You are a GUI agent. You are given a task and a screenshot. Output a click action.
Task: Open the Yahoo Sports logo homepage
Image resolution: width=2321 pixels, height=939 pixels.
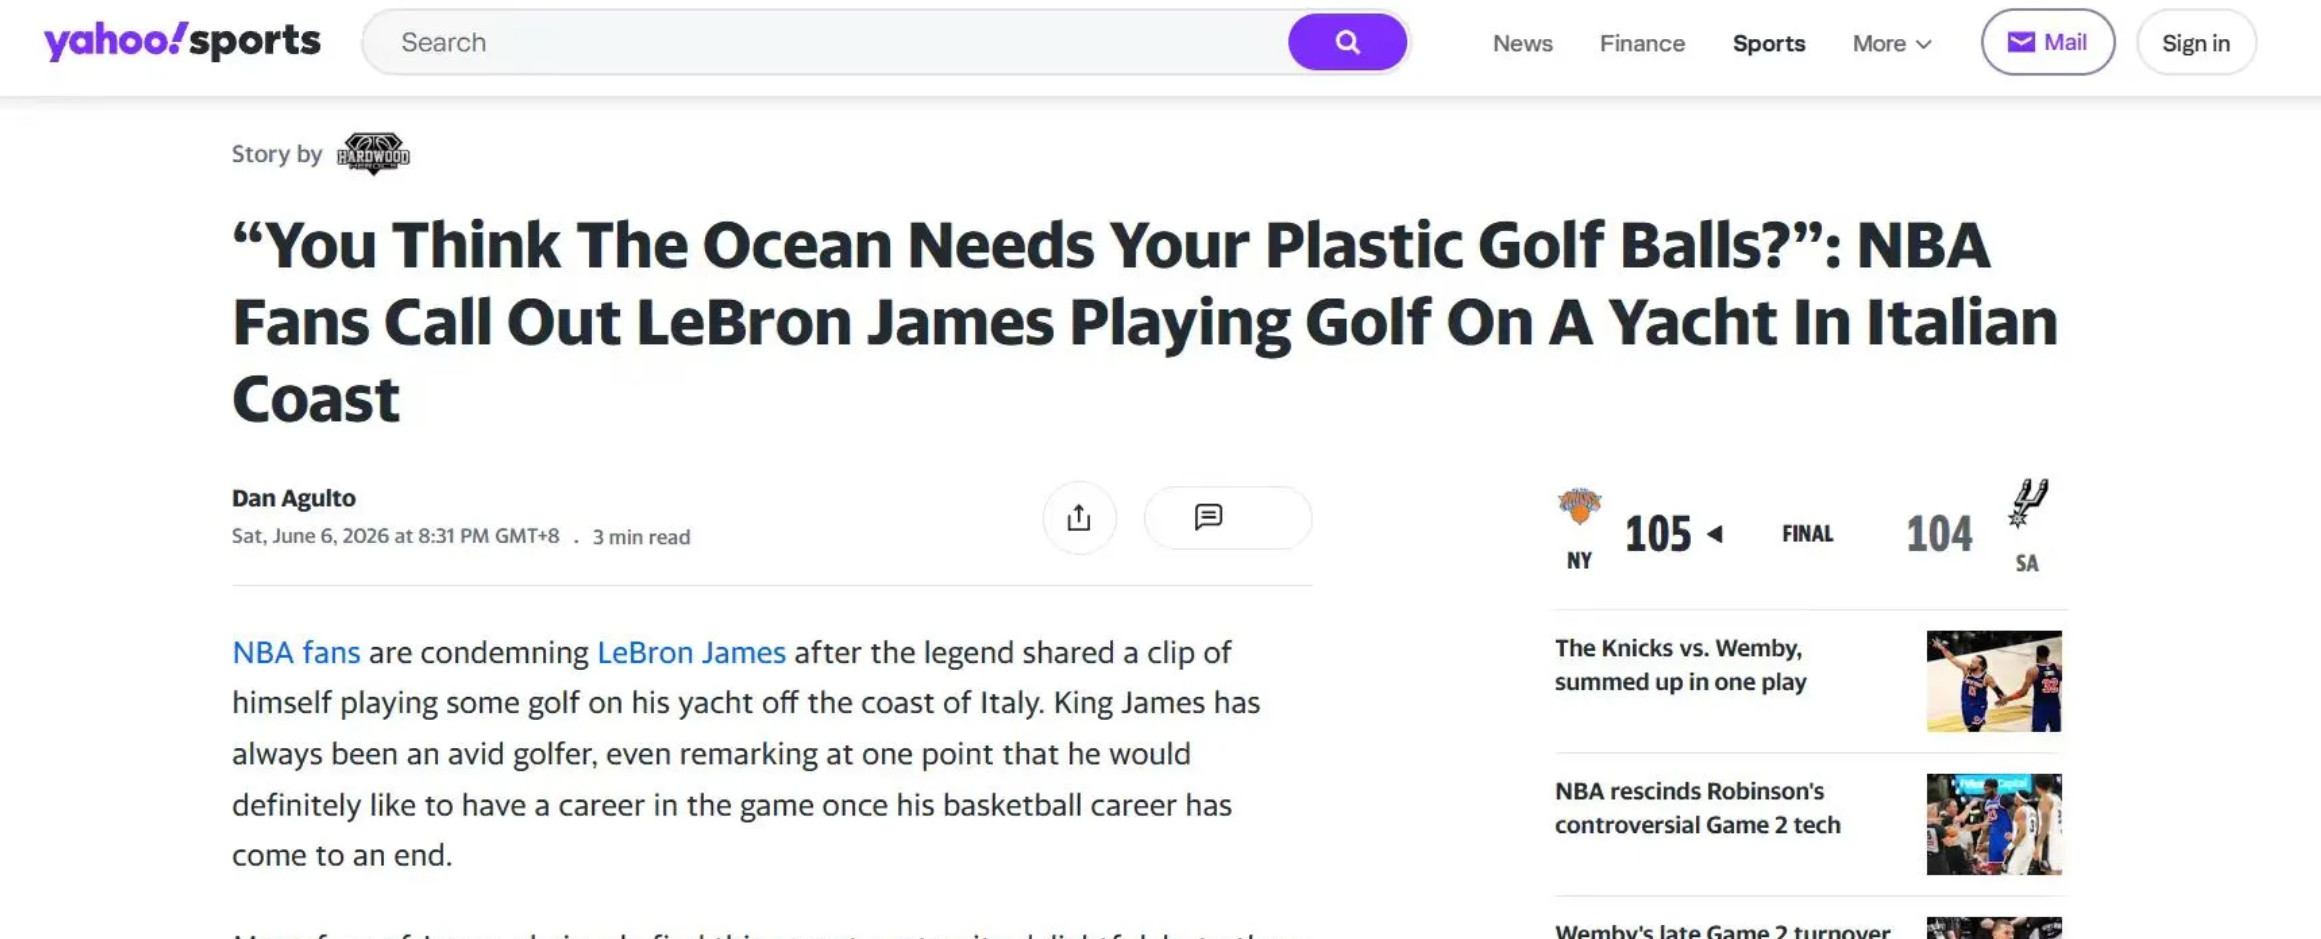click(x=182, y=41)
